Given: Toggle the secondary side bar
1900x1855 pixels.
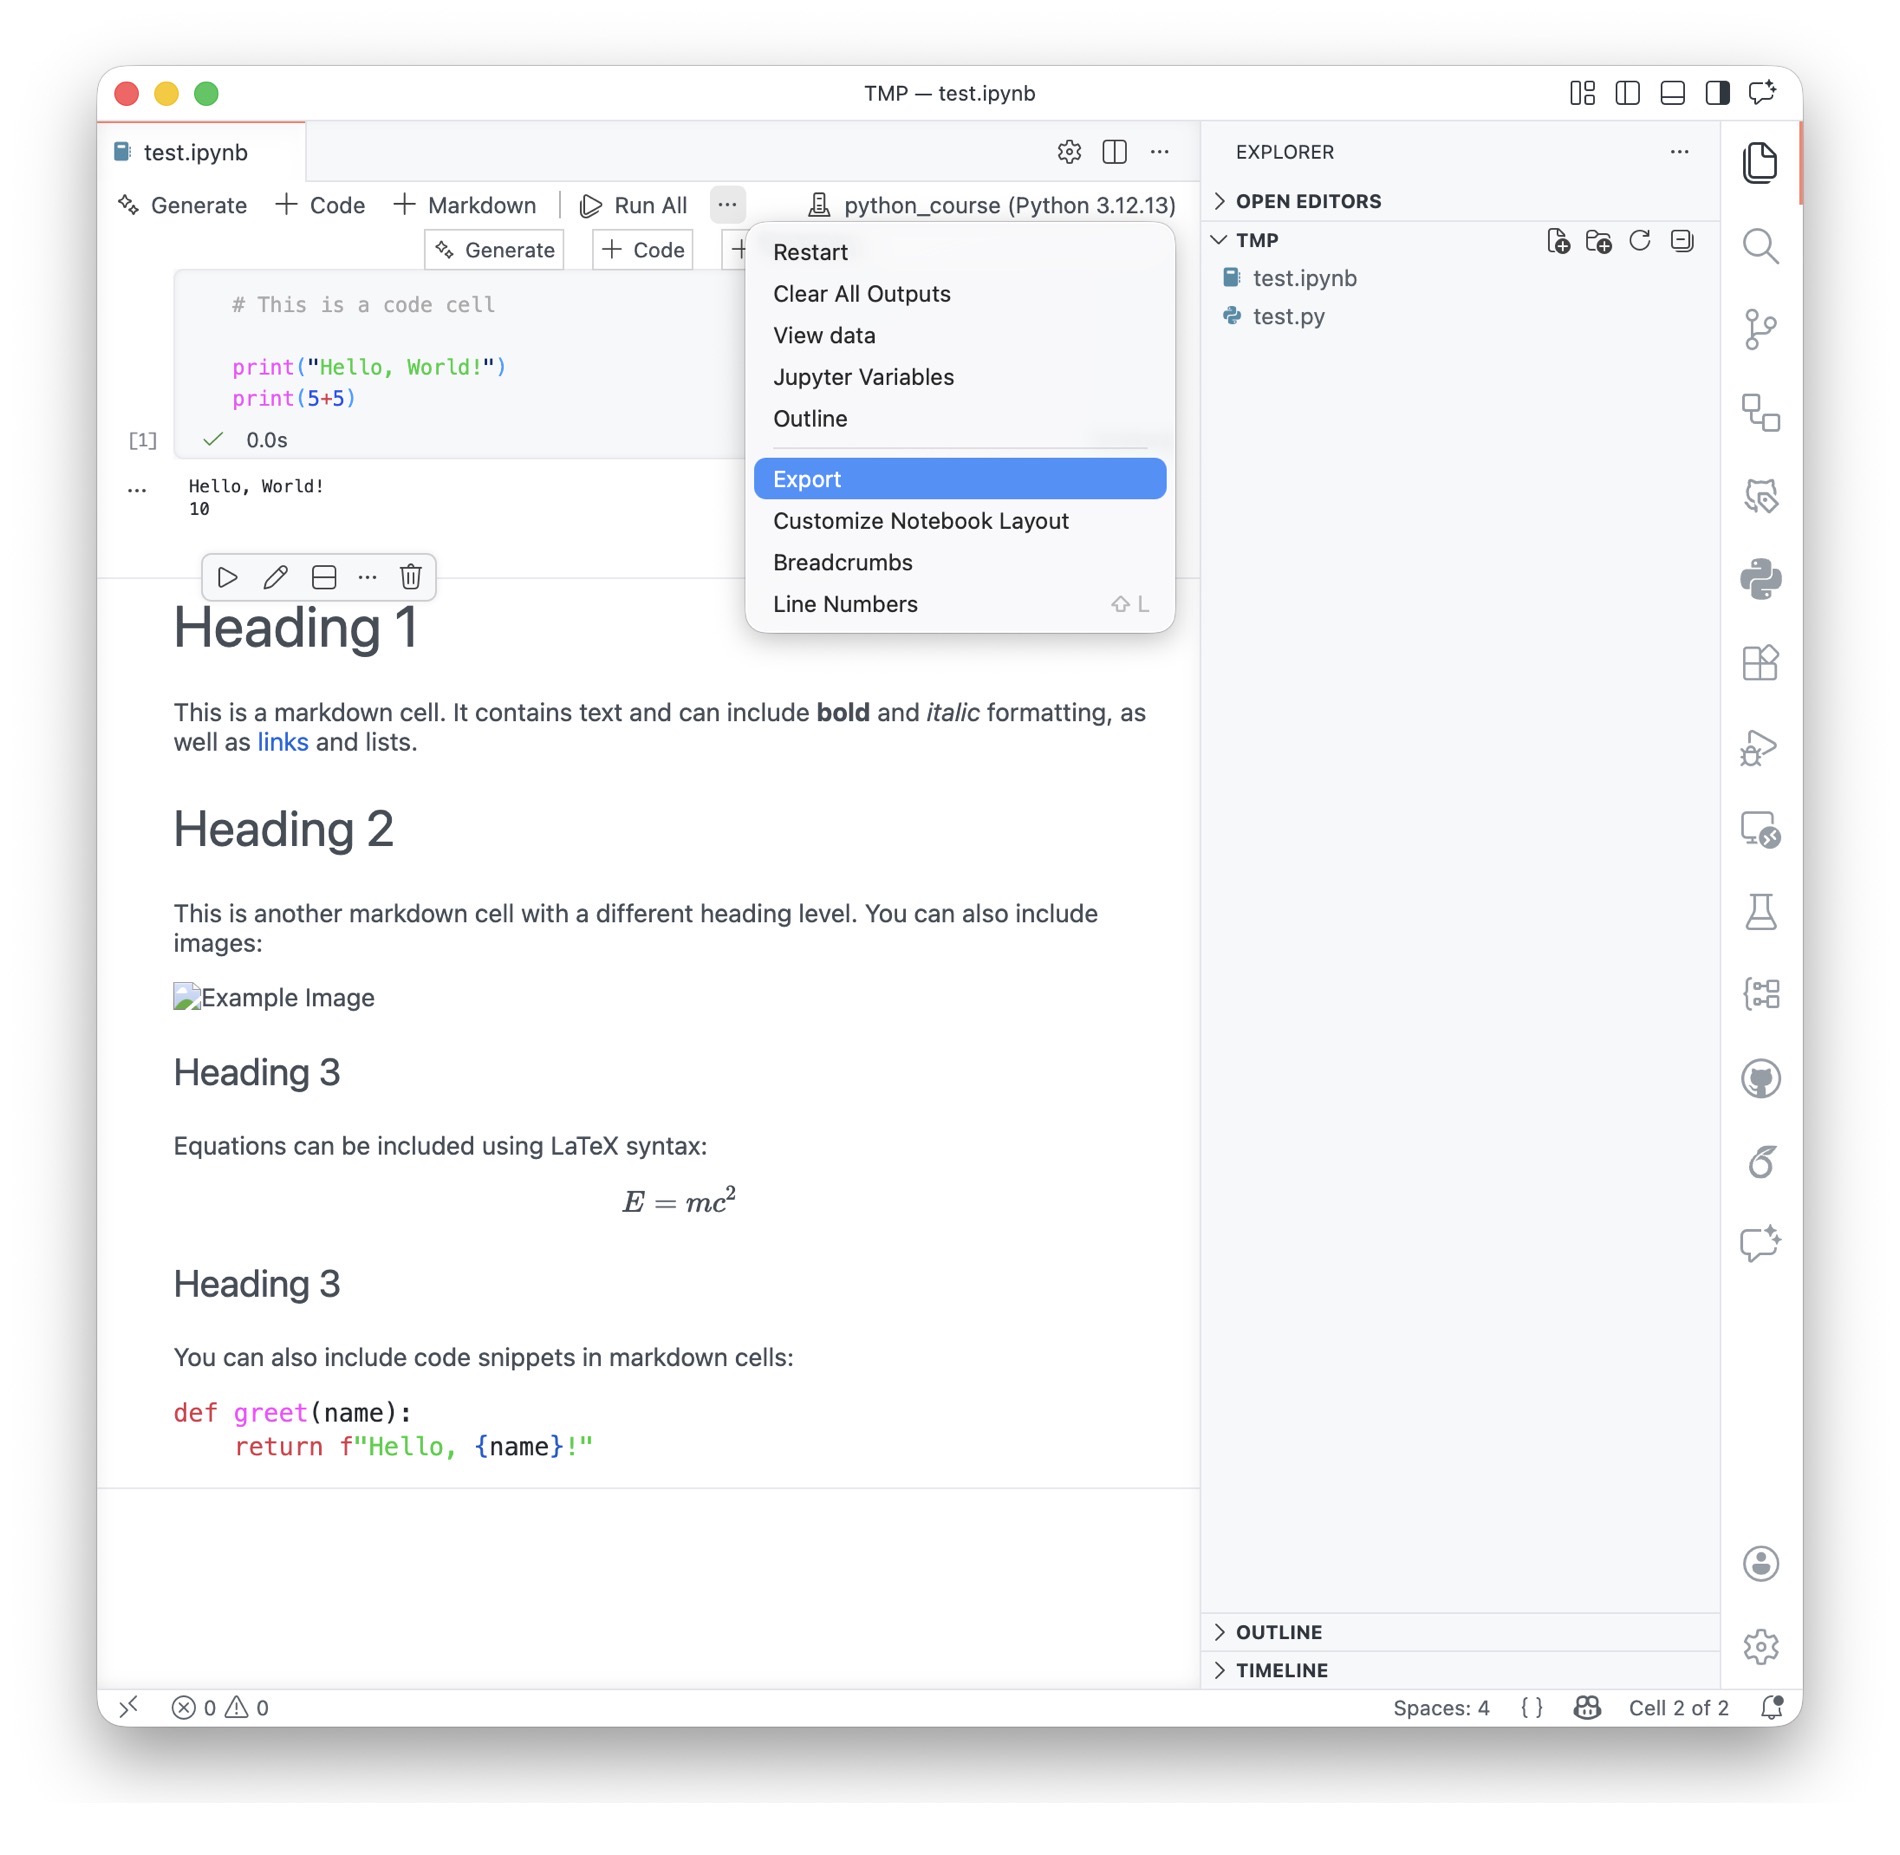Looking at the screenshot, I should coord(1717,93).
